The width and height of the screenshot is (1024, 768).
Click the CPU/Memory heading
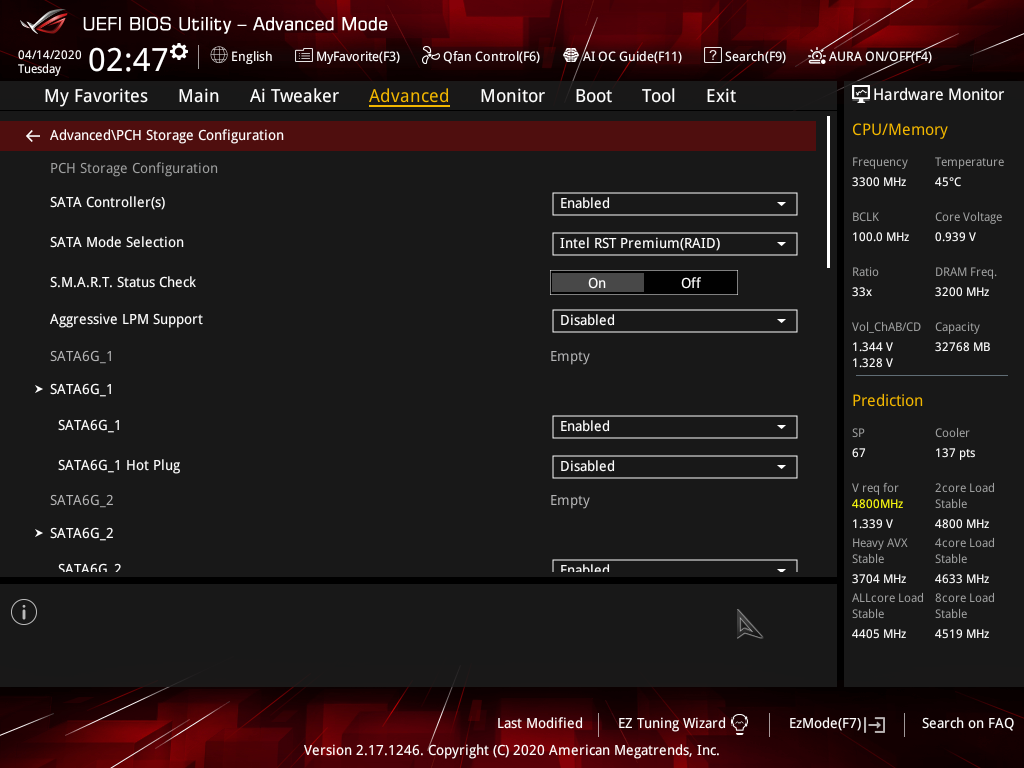point(899,130)
